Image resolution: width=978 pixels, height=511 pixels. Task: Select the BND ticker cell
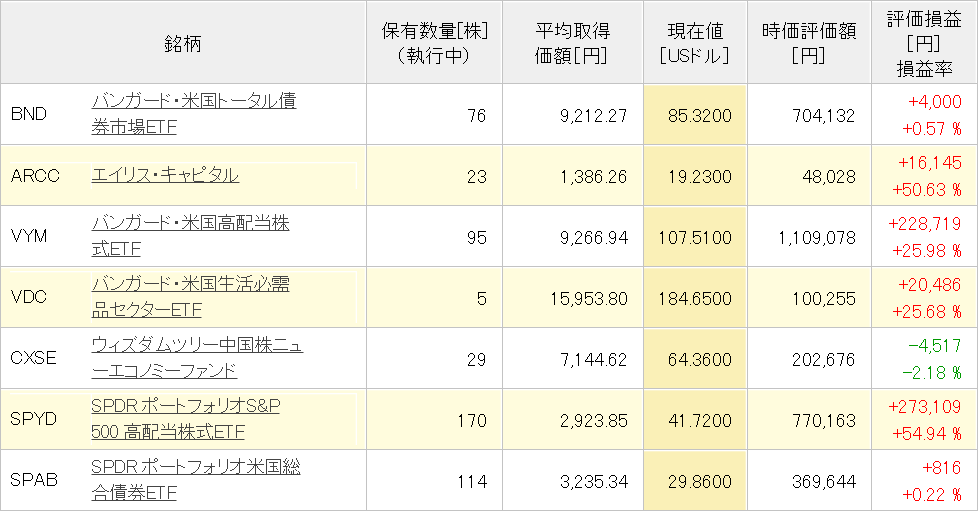coord(28,115)
